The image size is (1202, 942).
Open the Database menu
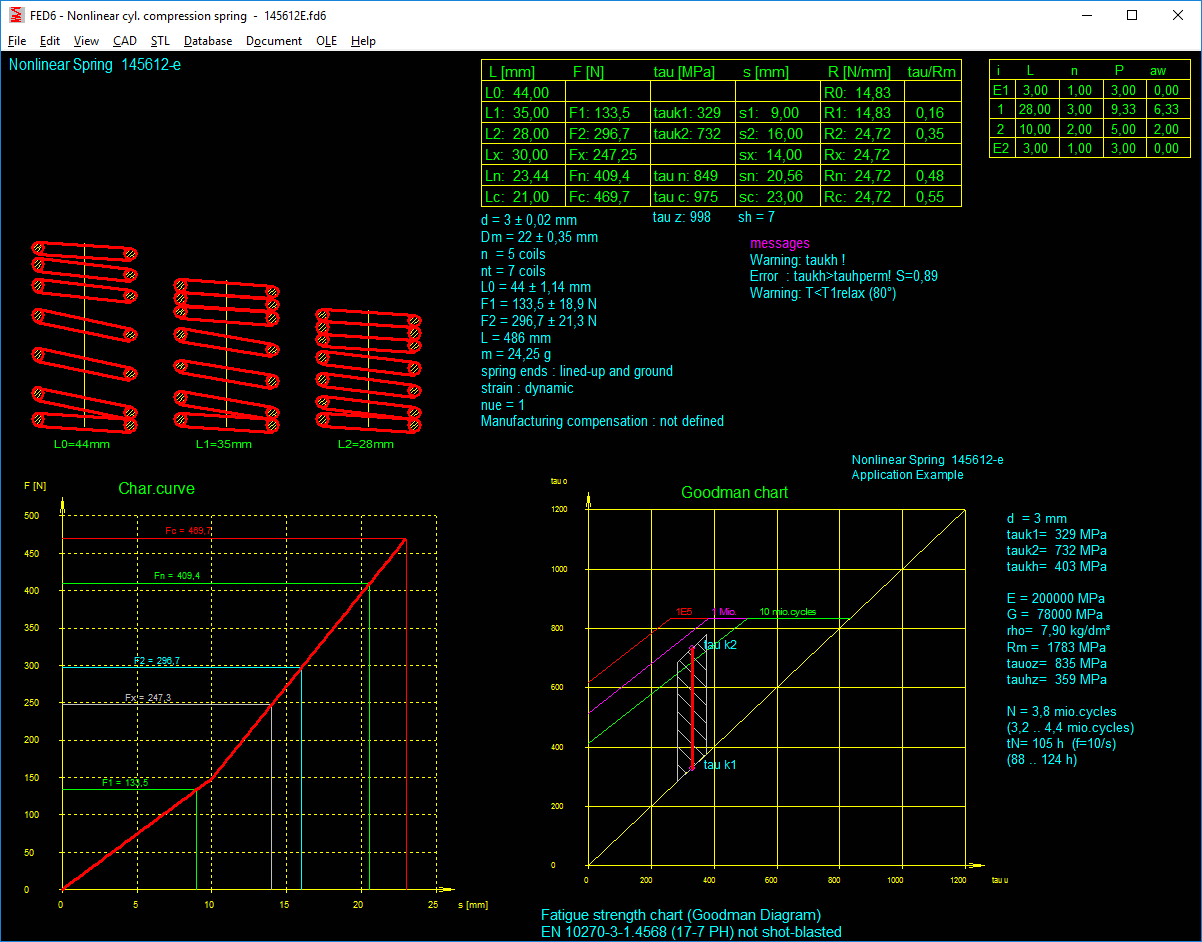[x=208, y=41]
